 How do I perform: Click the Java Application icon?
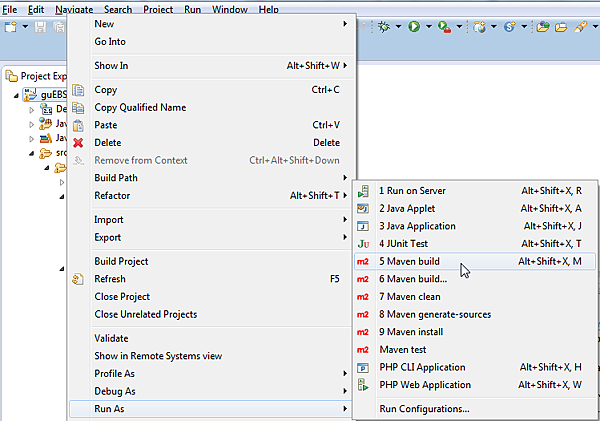point(363,226)
